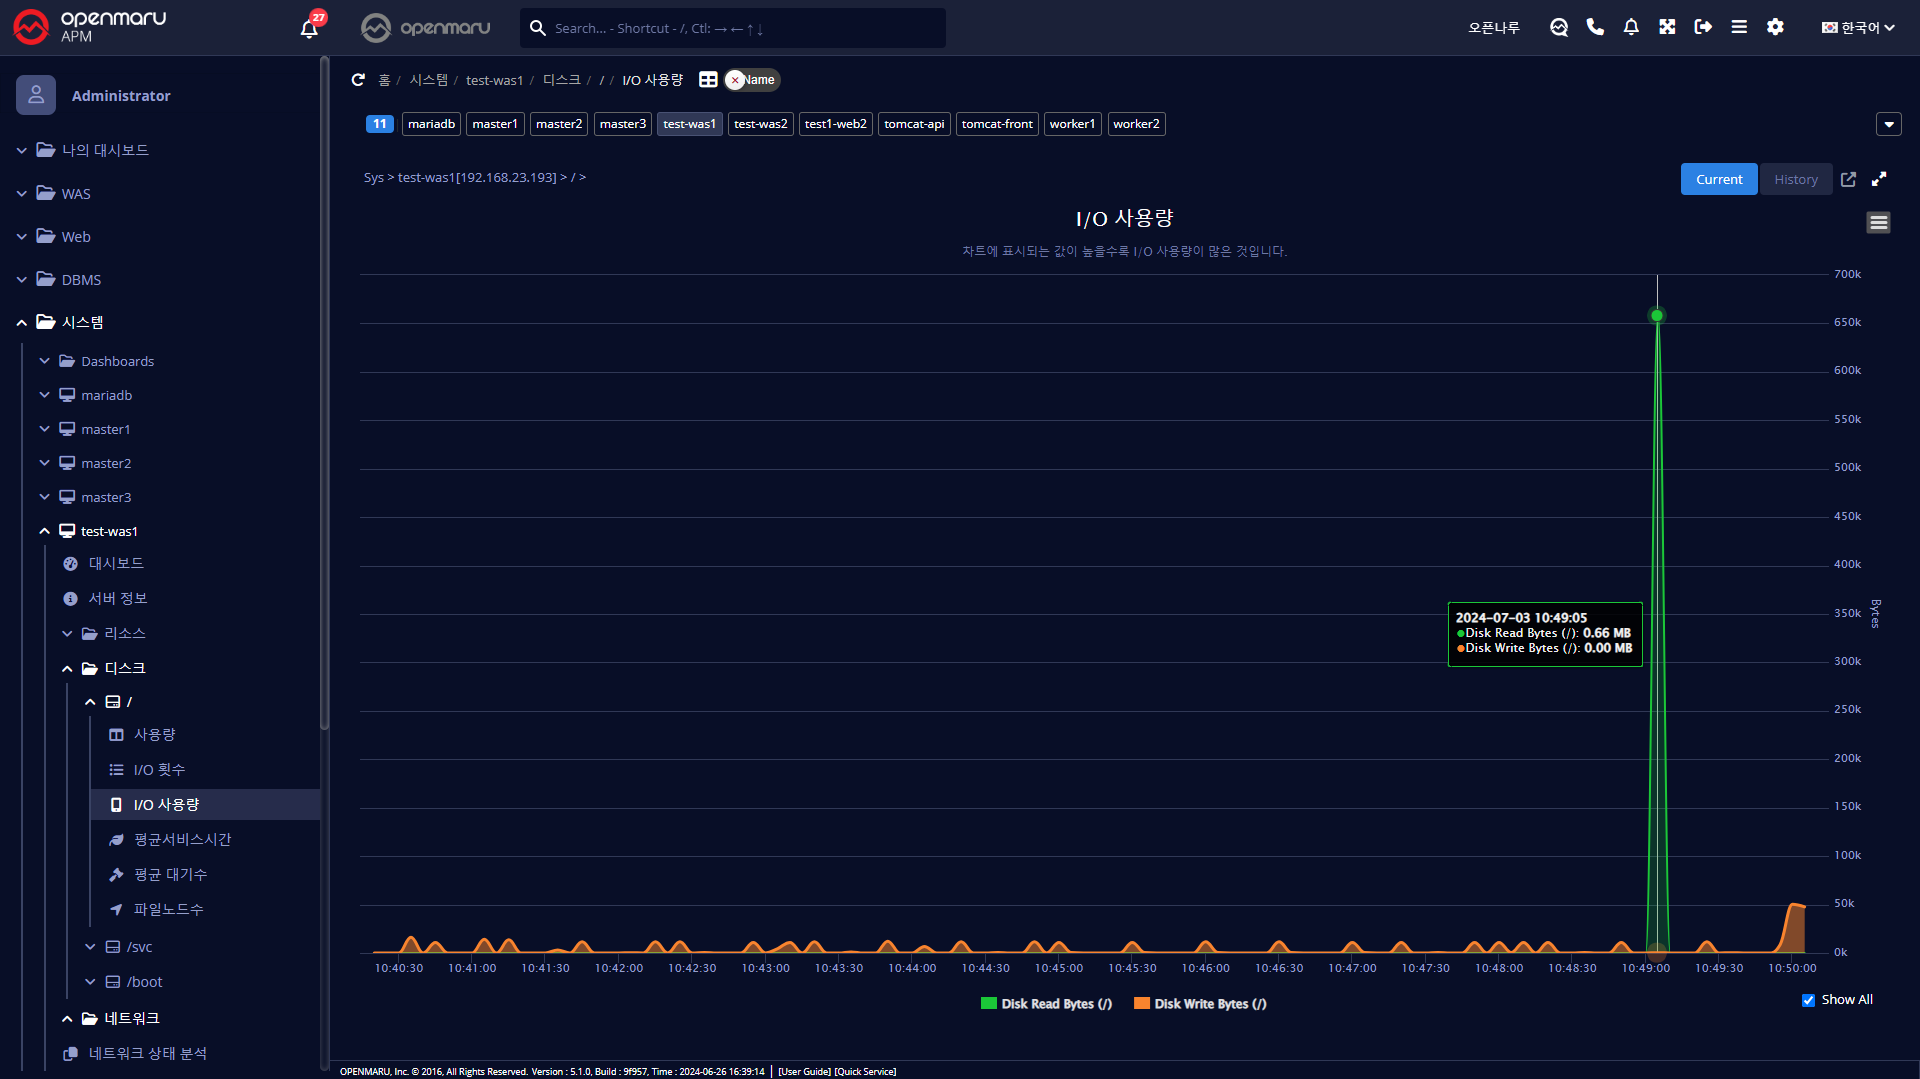The width and height of the screenshot is (1920, 1079).
Task: Expand the WAS folder in sidebar
Action: click(76, 194)
